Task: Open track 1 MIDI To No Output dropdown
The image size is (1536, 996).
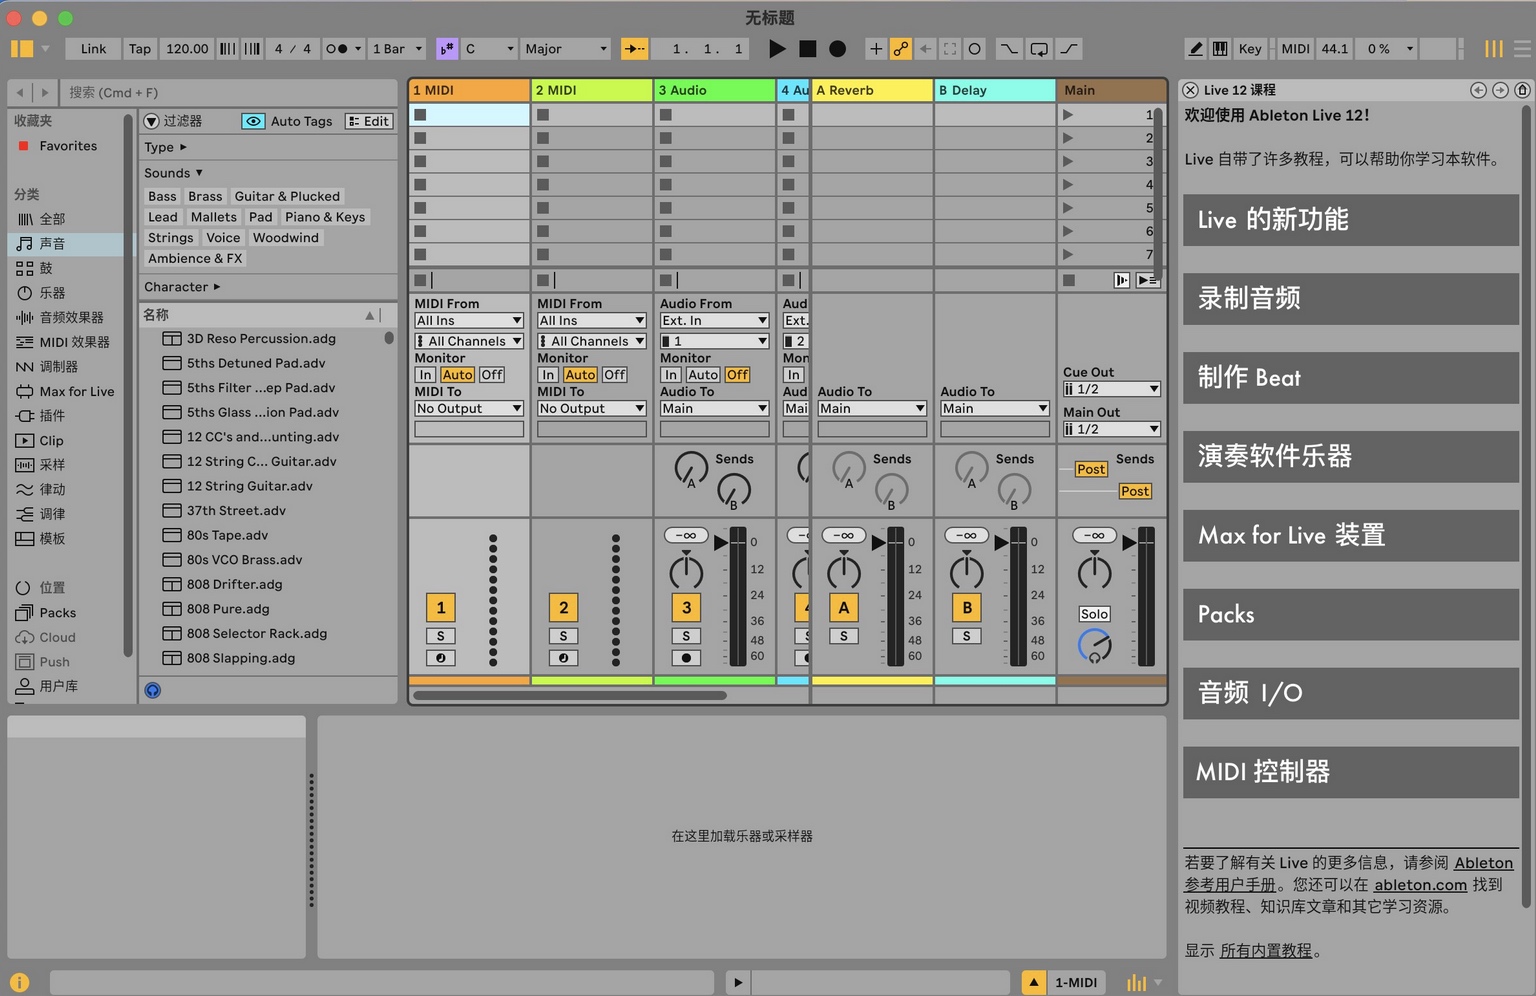Action: (x=469, y=408)
